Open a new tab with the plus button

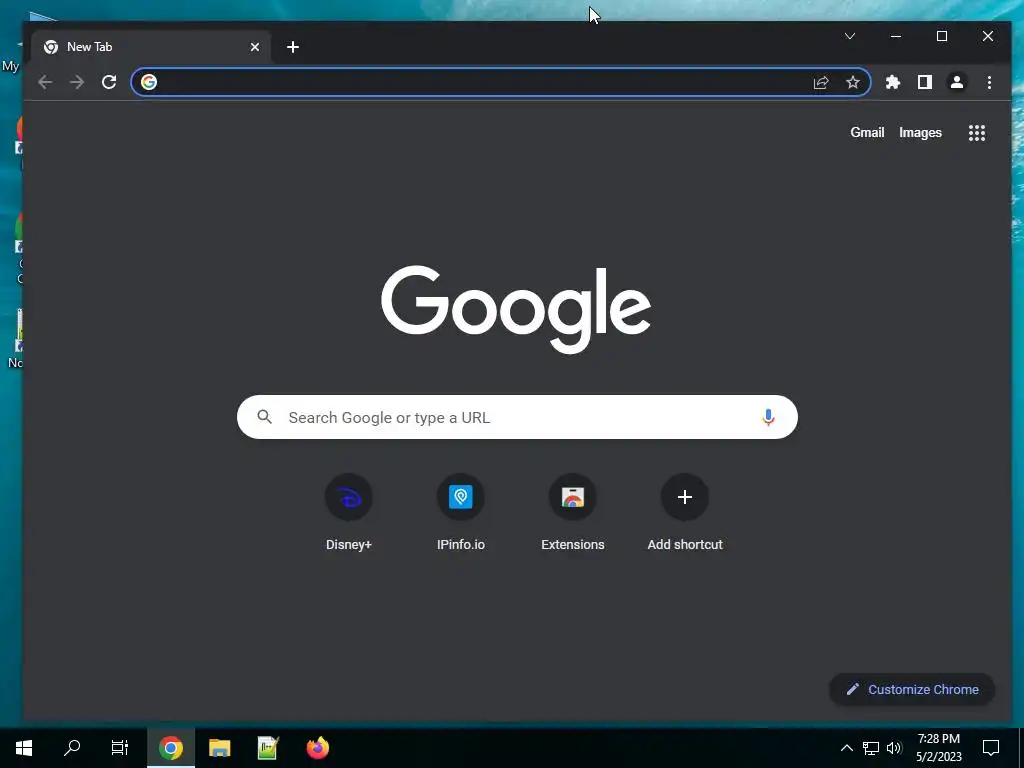pos(293,47)
